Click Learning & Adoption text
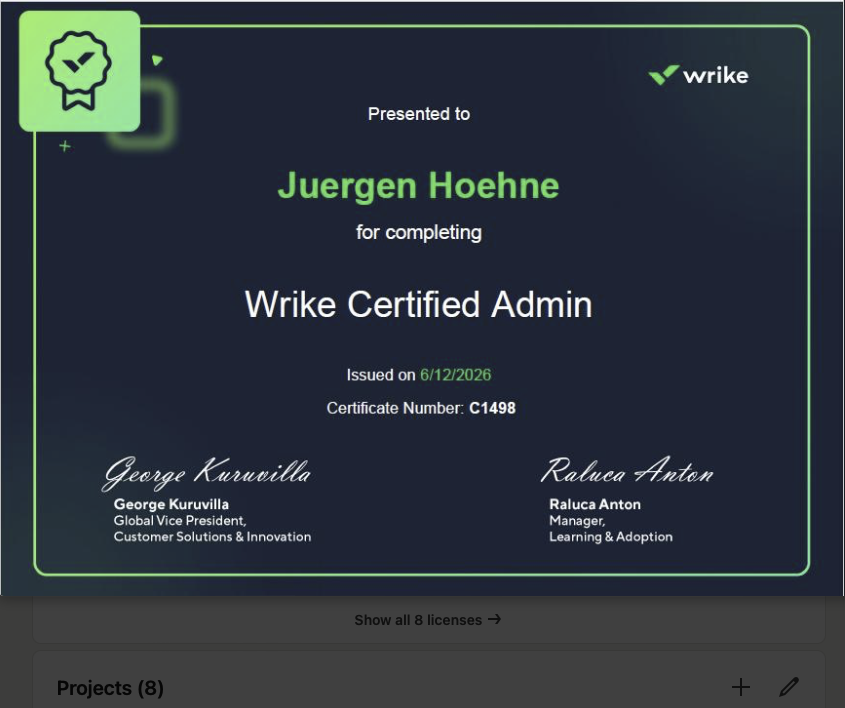 coord(611,537)
